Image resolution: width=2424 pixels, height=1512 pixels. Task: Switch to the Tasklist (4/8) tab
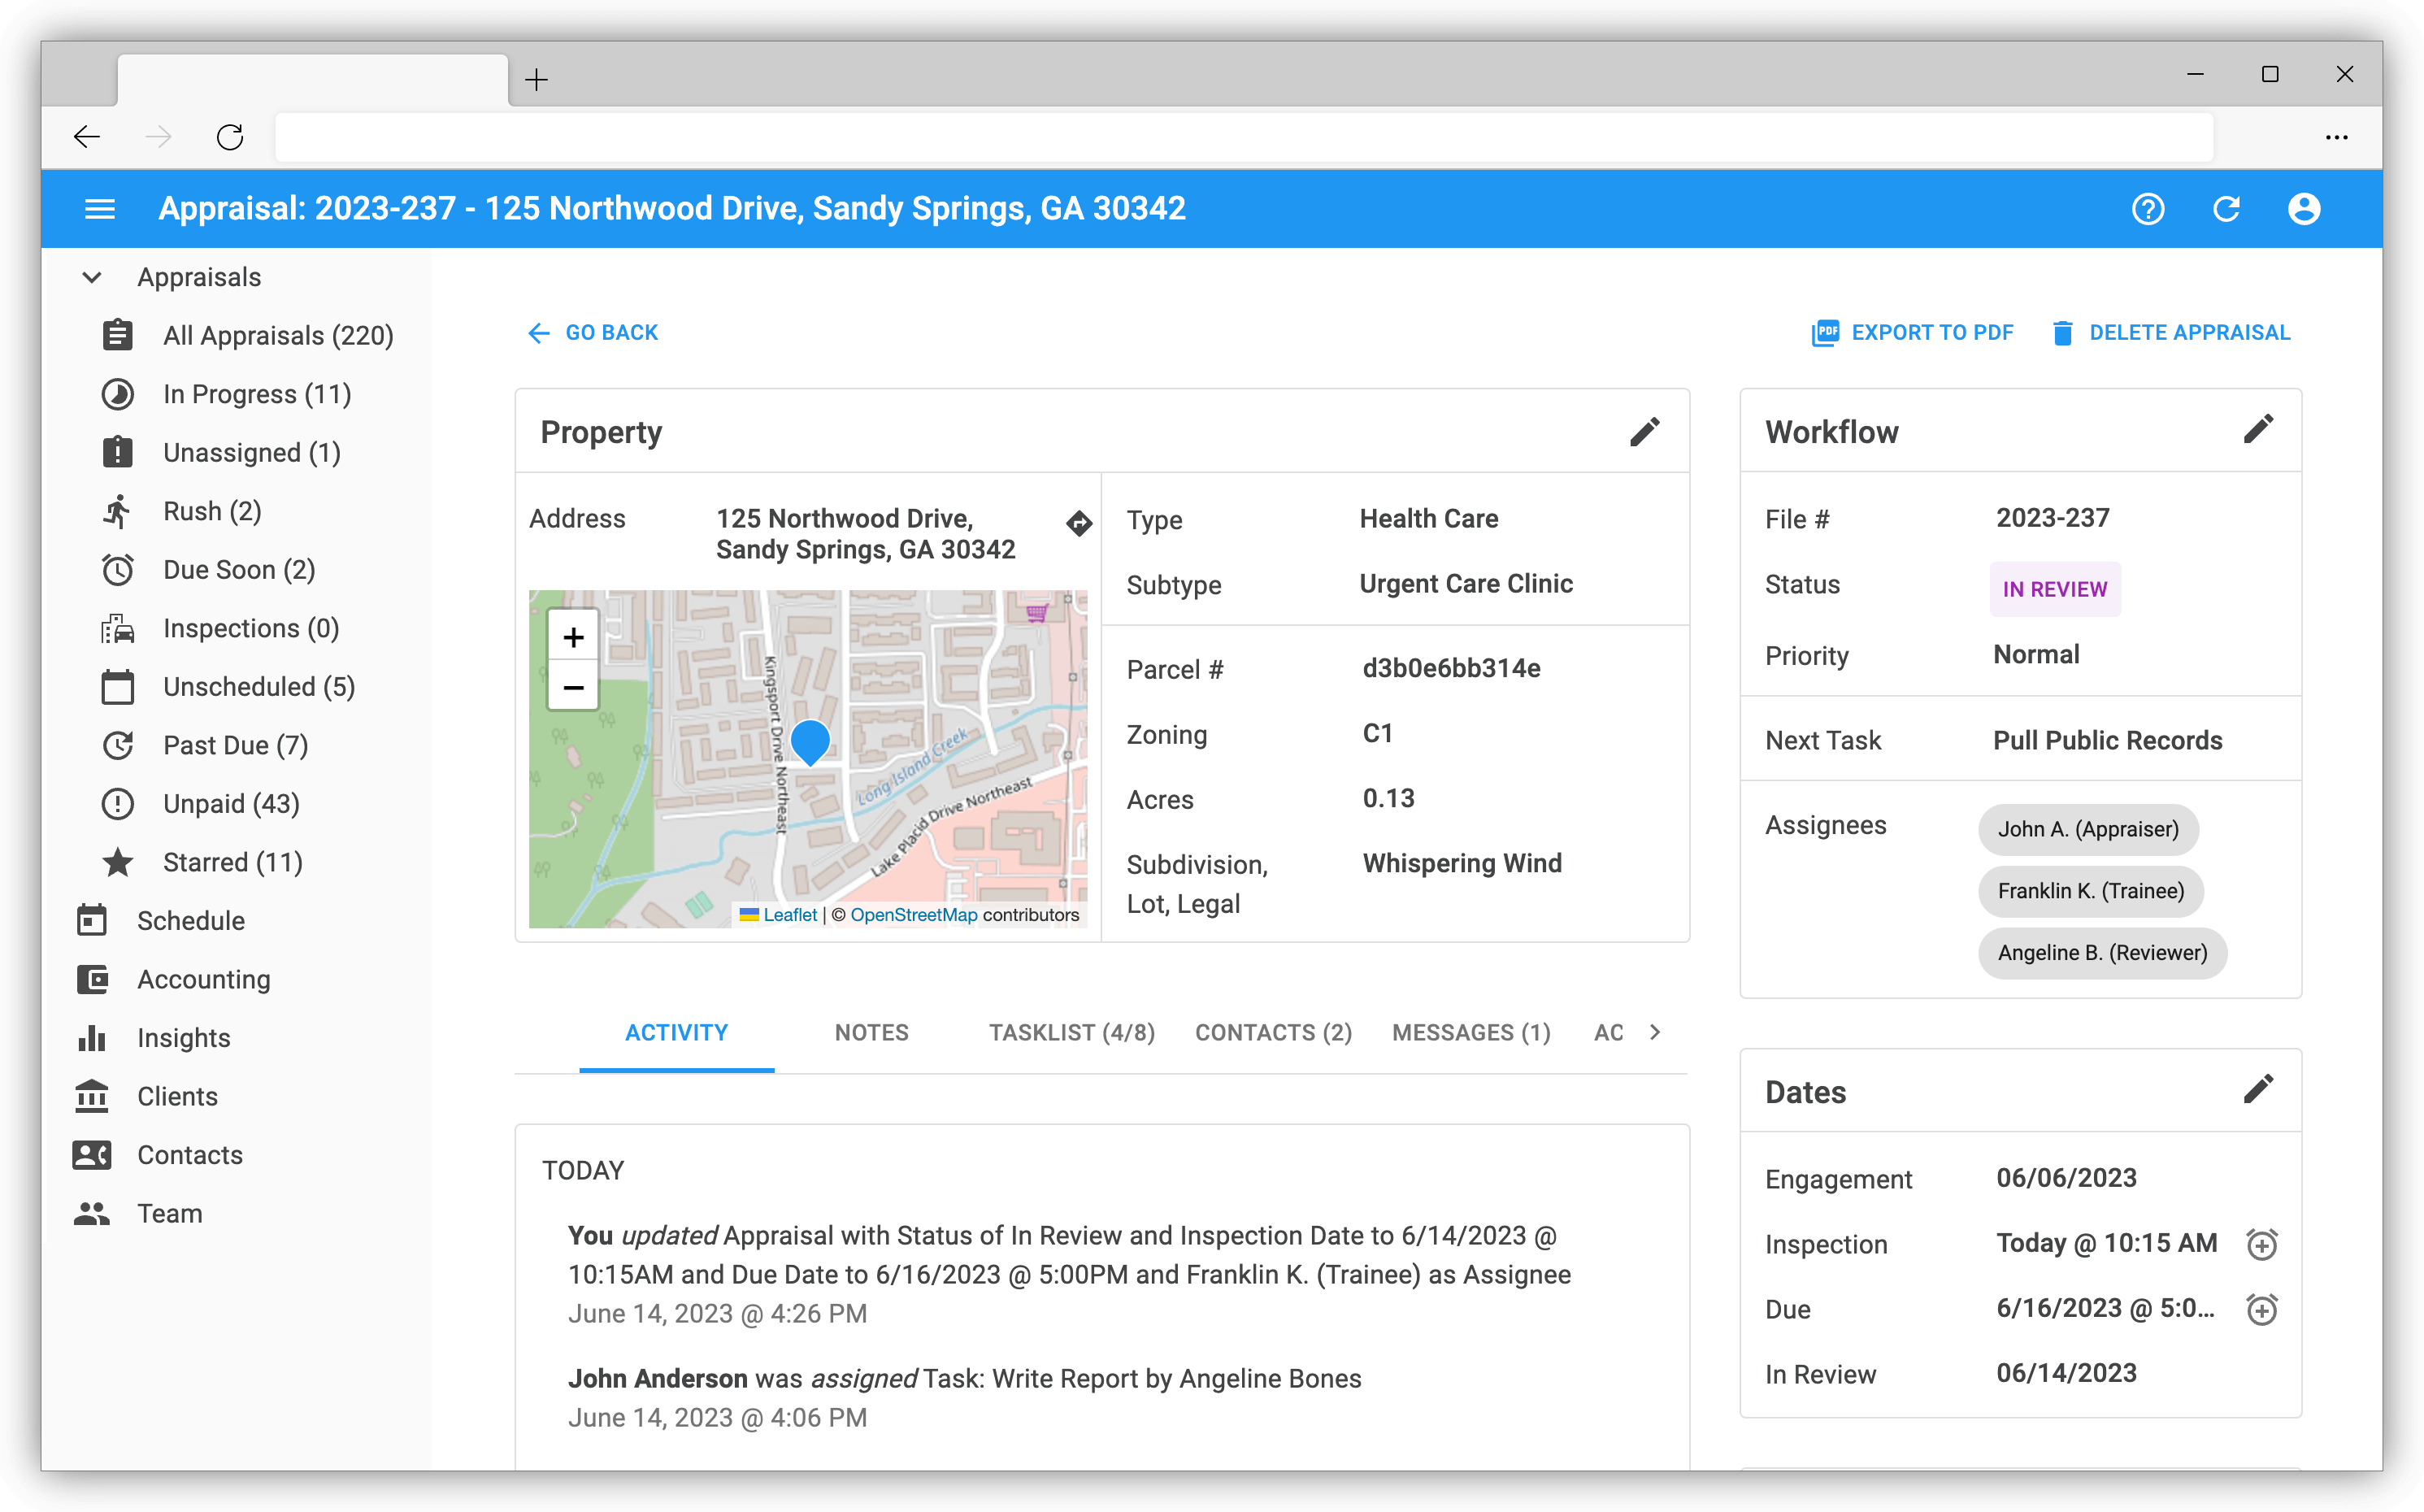(1071, 1033)
